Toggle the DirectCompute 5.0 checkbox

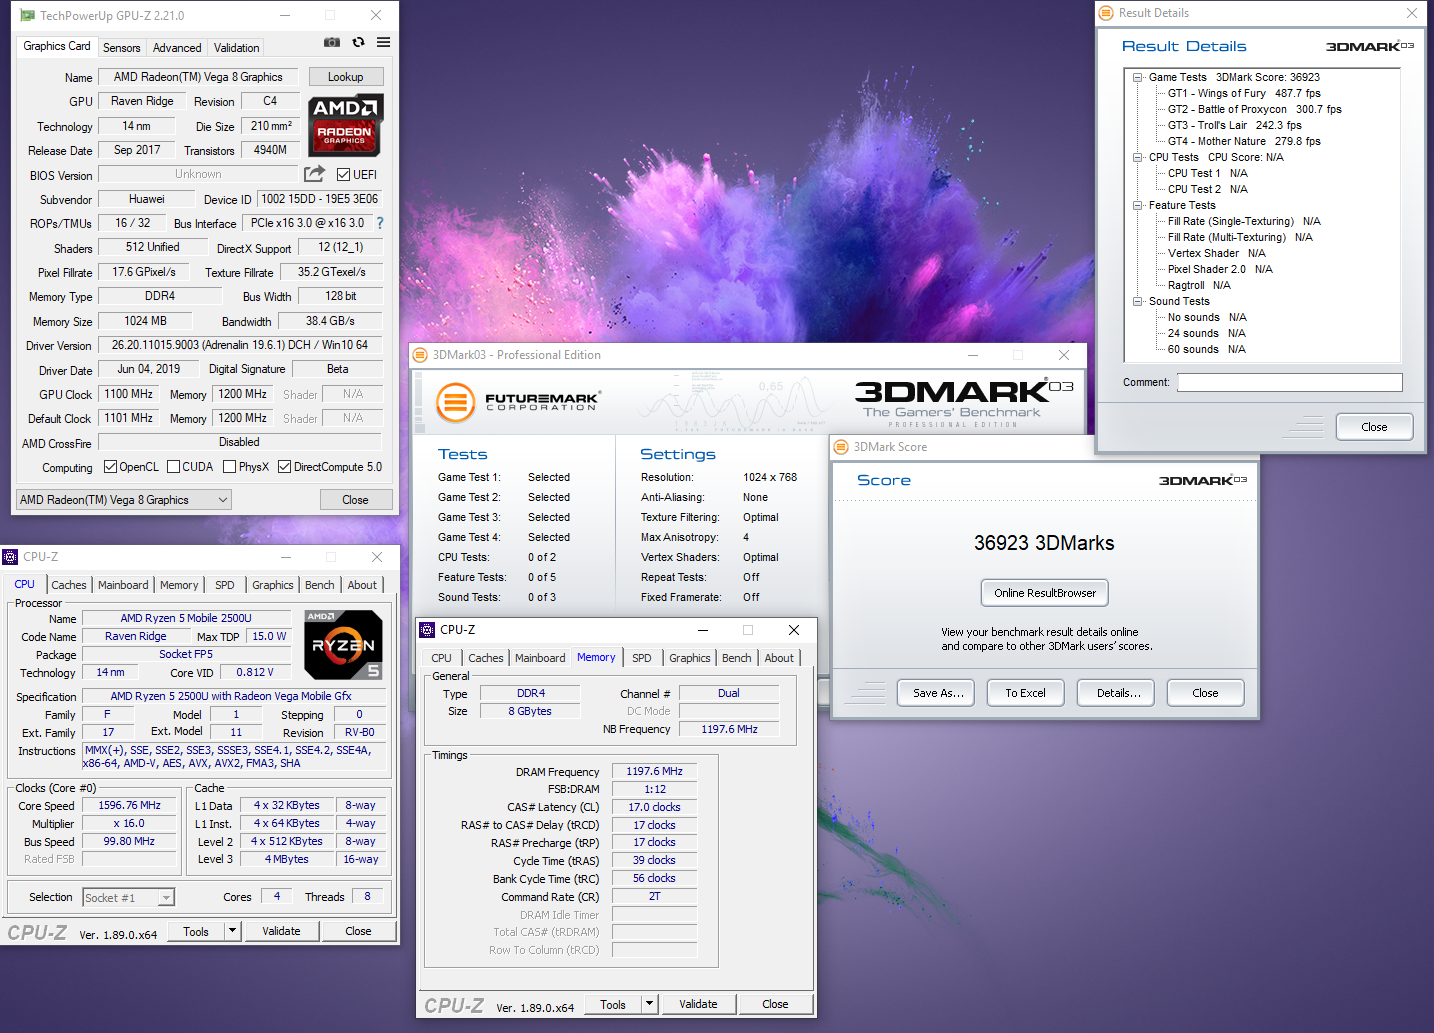(285, 467)
